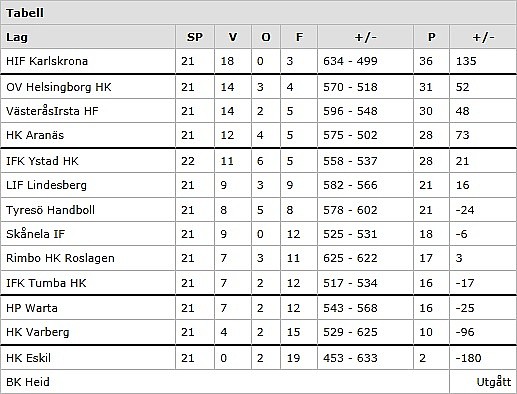Screen dimensions: 517x394
Task: Open the HK Varberg team entry
Action: click(x=38, y=332)
